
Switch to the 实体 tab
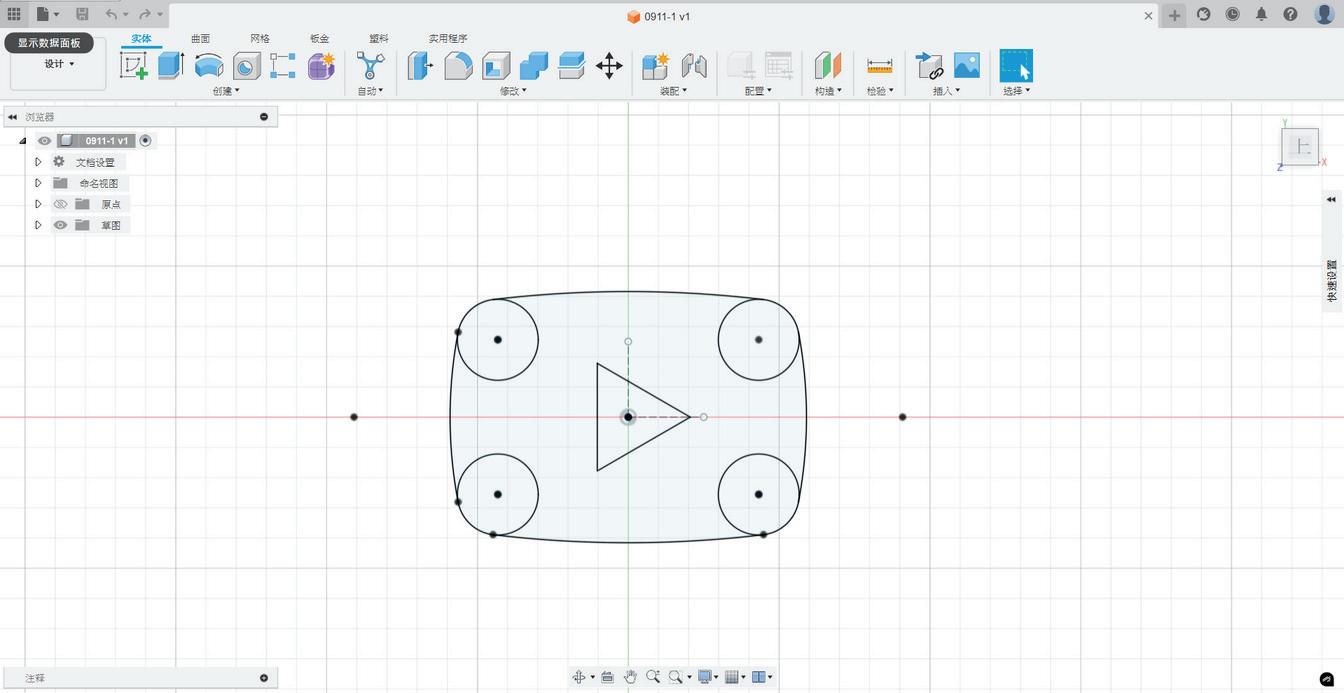[141, 39]
